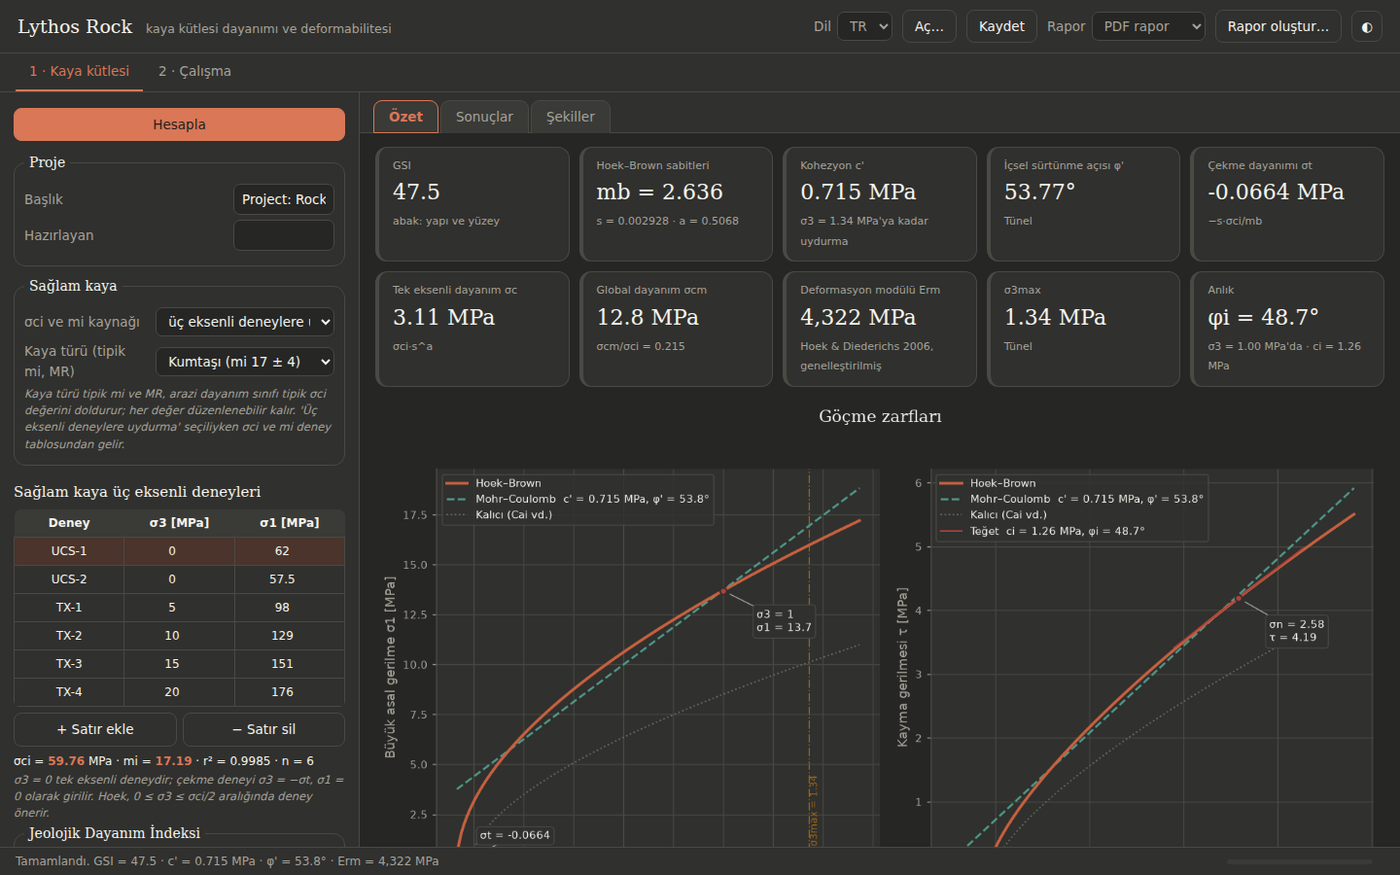Open the PDF rapor format dropdown

coord(1148,27)
